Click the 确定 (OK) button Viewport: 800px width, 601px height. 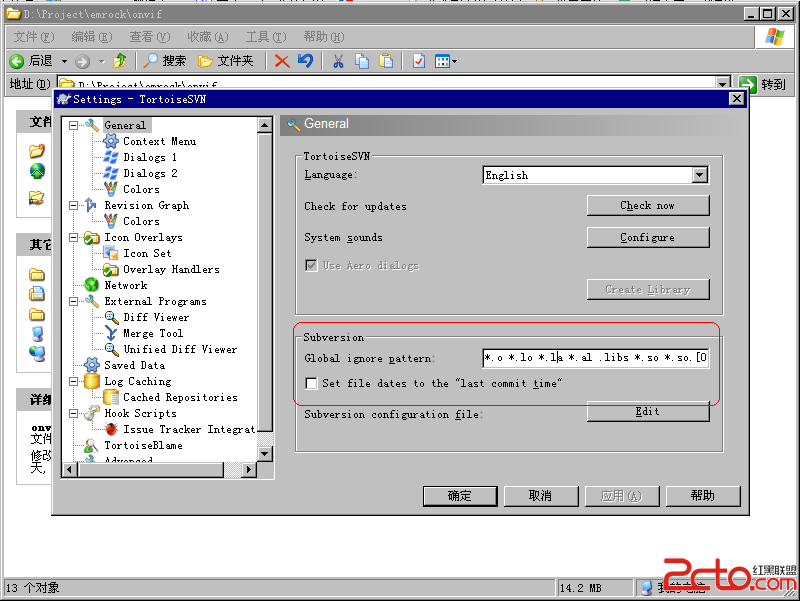click(x=460, y=495)
